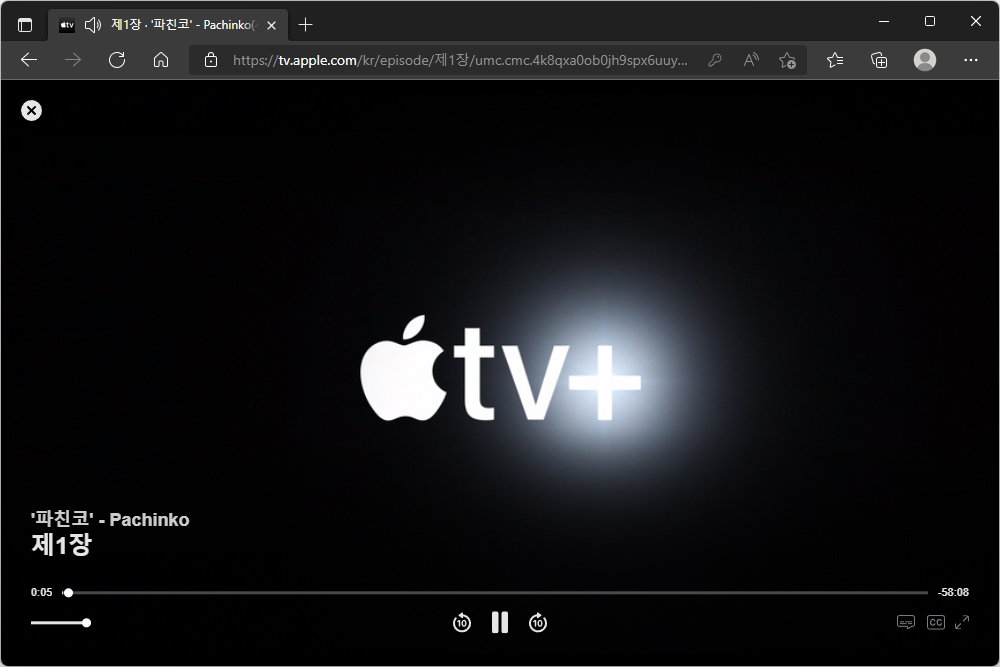The height and width of the screenshot is (667, 1000).
Task: Add this page to favorites
Action: [787, 60]
